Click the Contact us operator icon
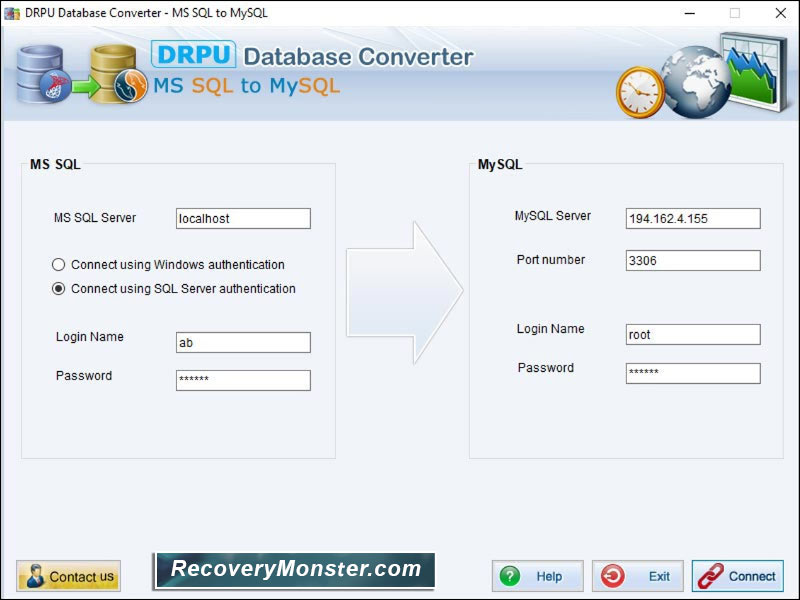Image resolution: width=800 pixels, height=600 pixels. coord(34,575)
